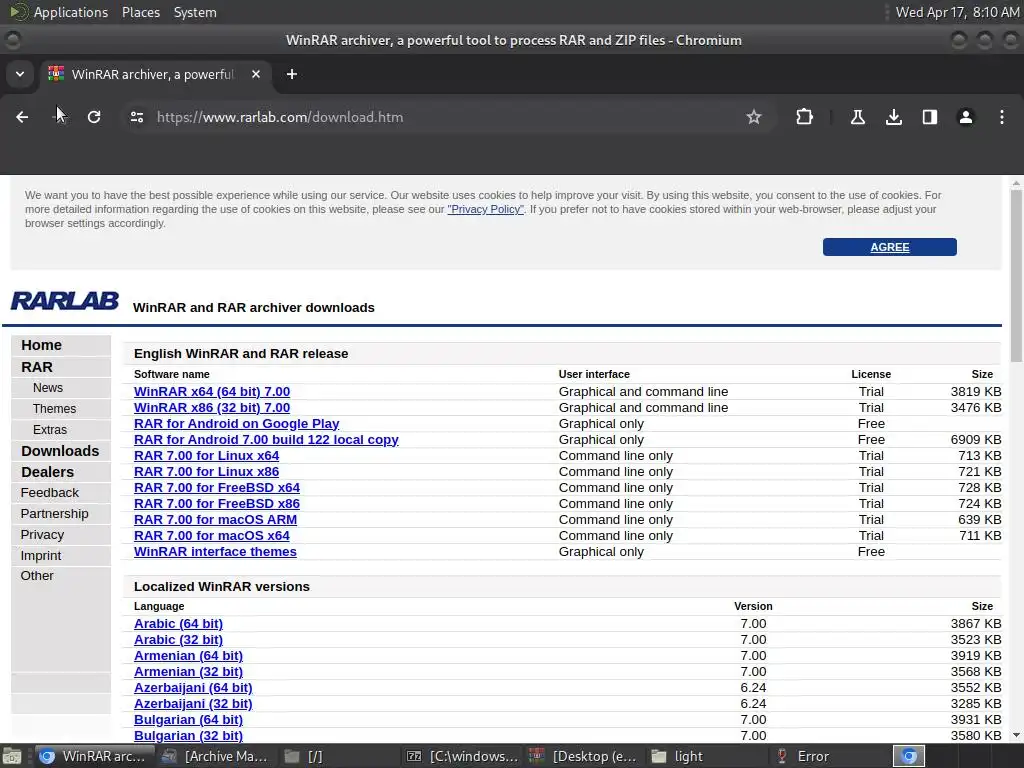Viewport: 1024px width, 768px height.
Task: Select RAR in the sidebar
Action: tap(37, 367)
